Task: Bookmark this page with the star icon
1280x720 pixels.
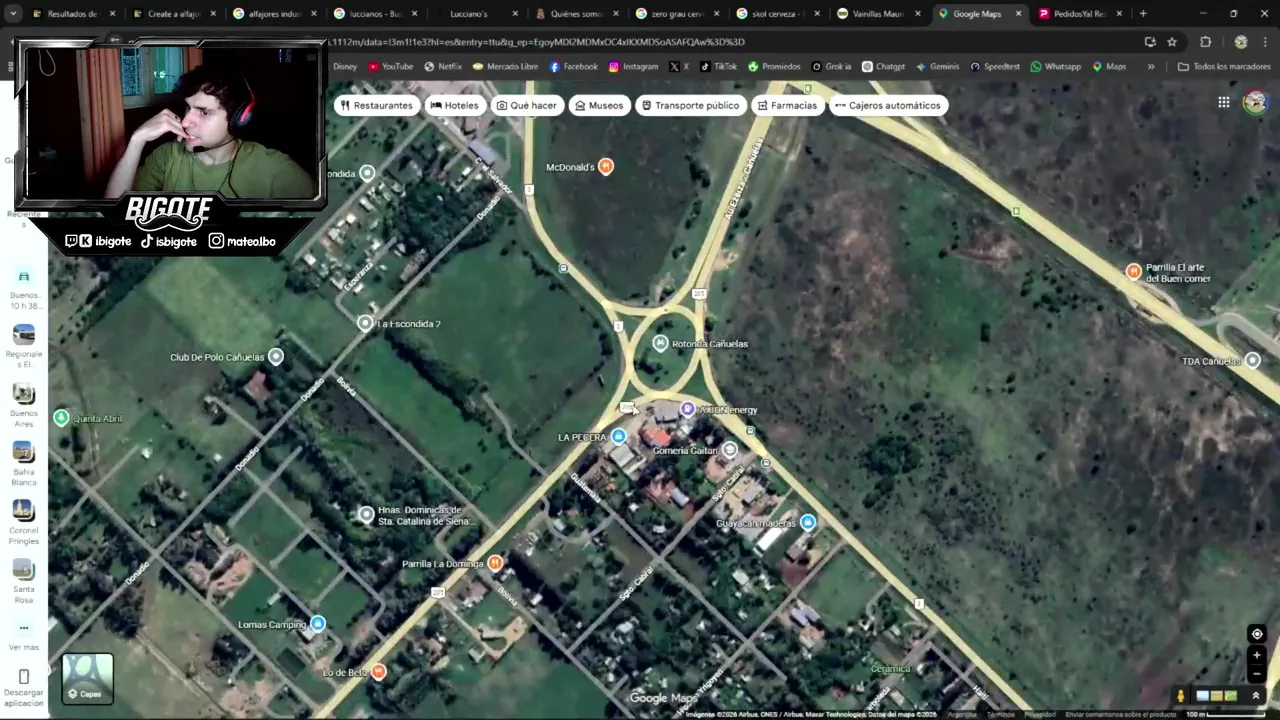Action: (1172, 42)
